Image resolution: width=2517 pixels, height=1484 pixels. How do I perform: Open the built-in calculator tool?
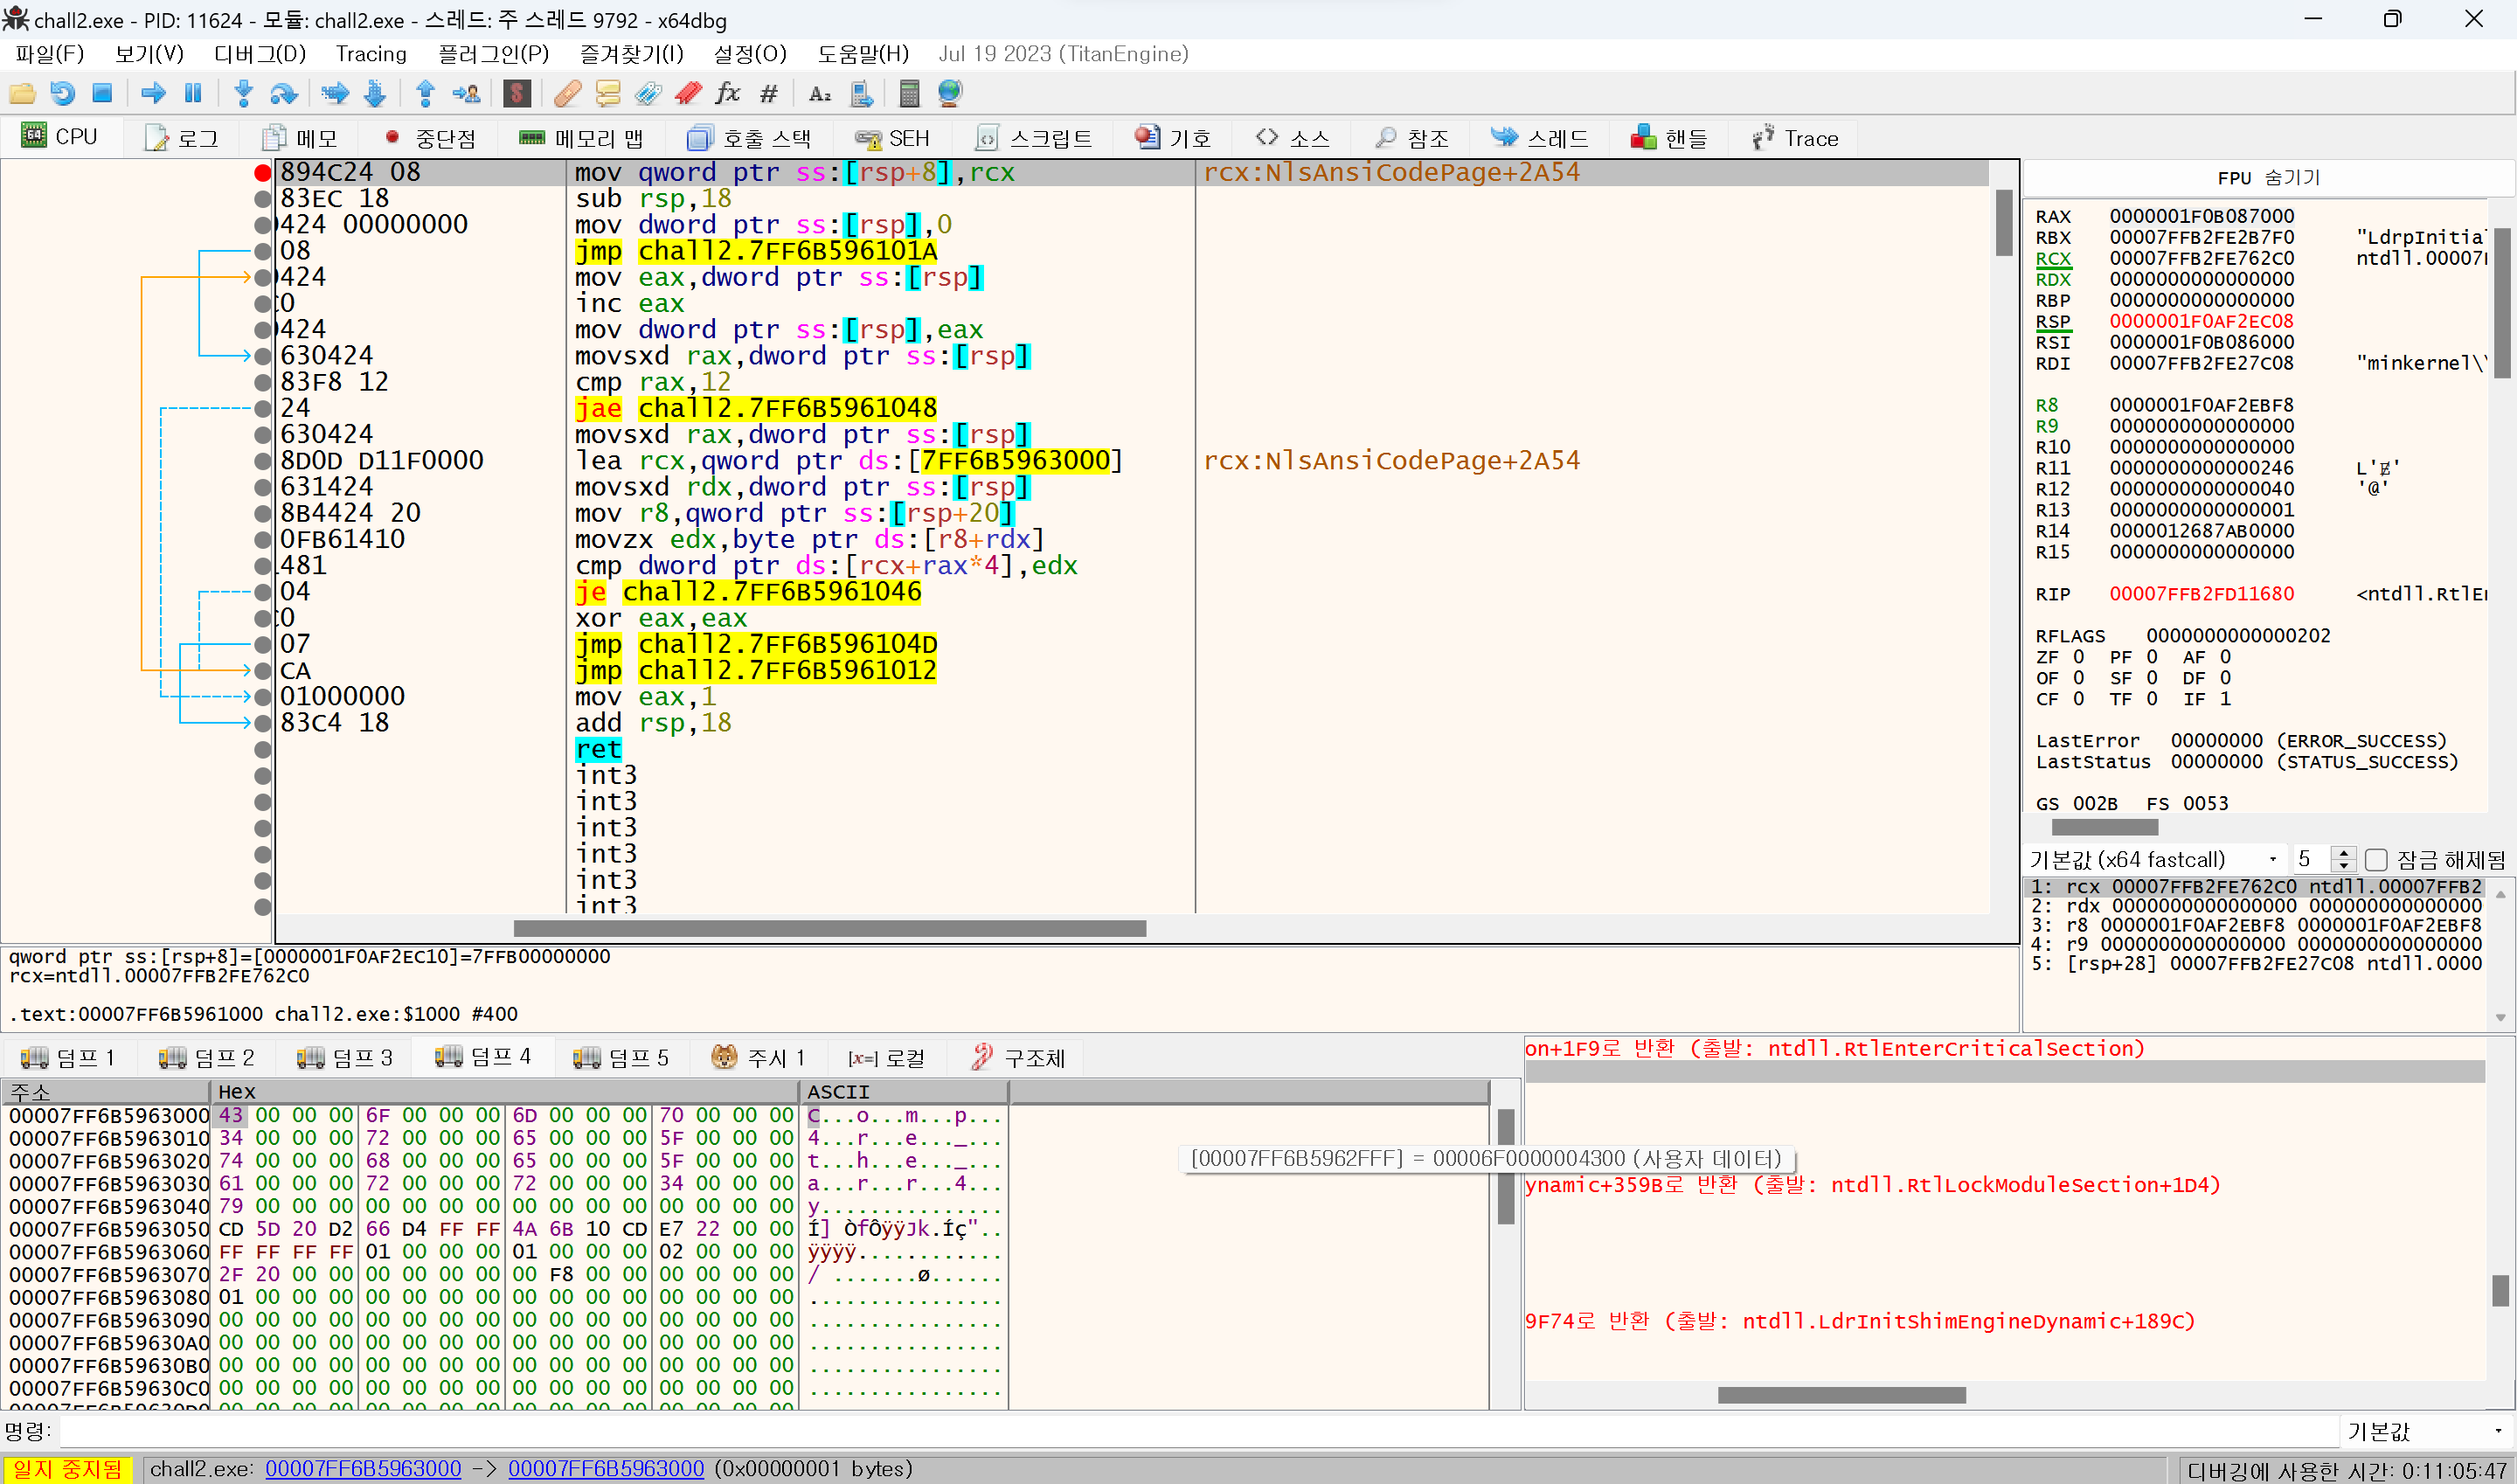[x=908, y=93]
